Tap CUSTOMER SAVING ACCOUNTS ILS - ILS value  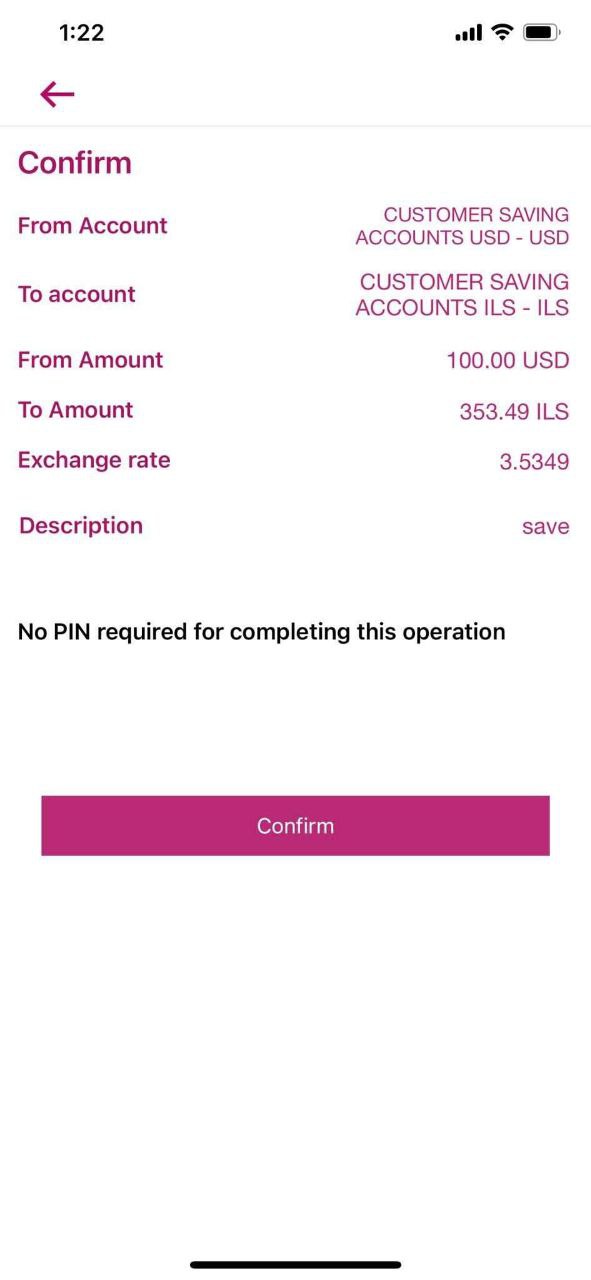[x=462, y=295]
